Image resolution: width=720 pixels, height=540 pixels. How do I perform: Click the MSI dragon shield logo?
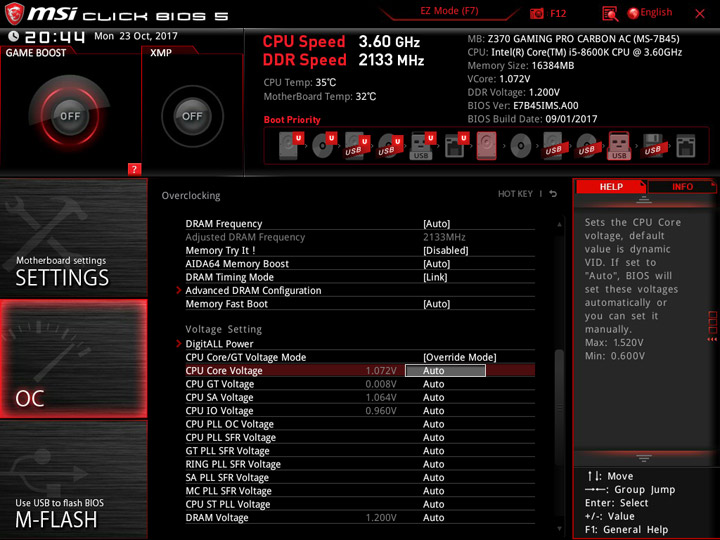(x=14, y=14)
